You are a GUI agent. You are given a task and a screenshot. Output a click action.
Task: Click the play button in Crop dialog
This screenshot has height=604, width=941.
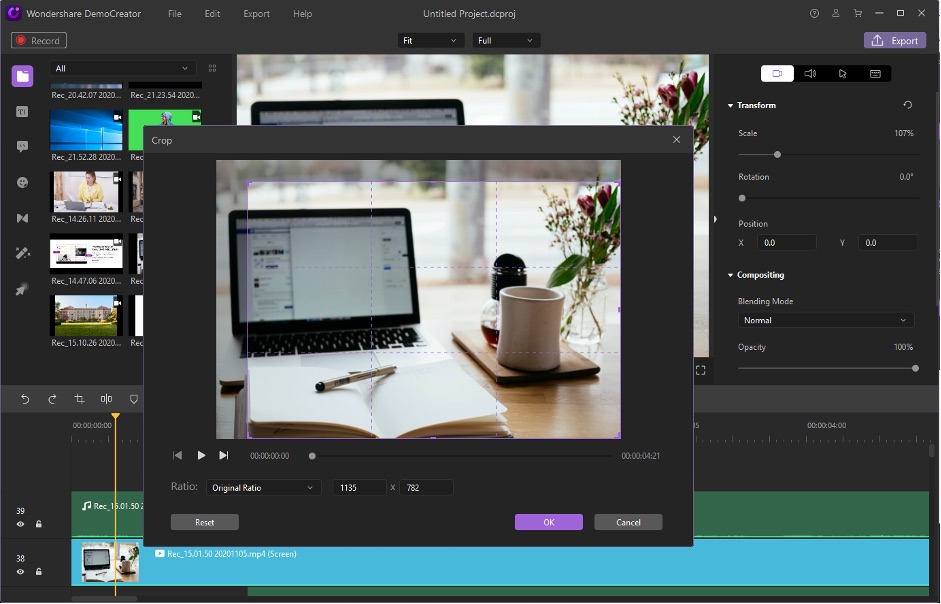201,455
